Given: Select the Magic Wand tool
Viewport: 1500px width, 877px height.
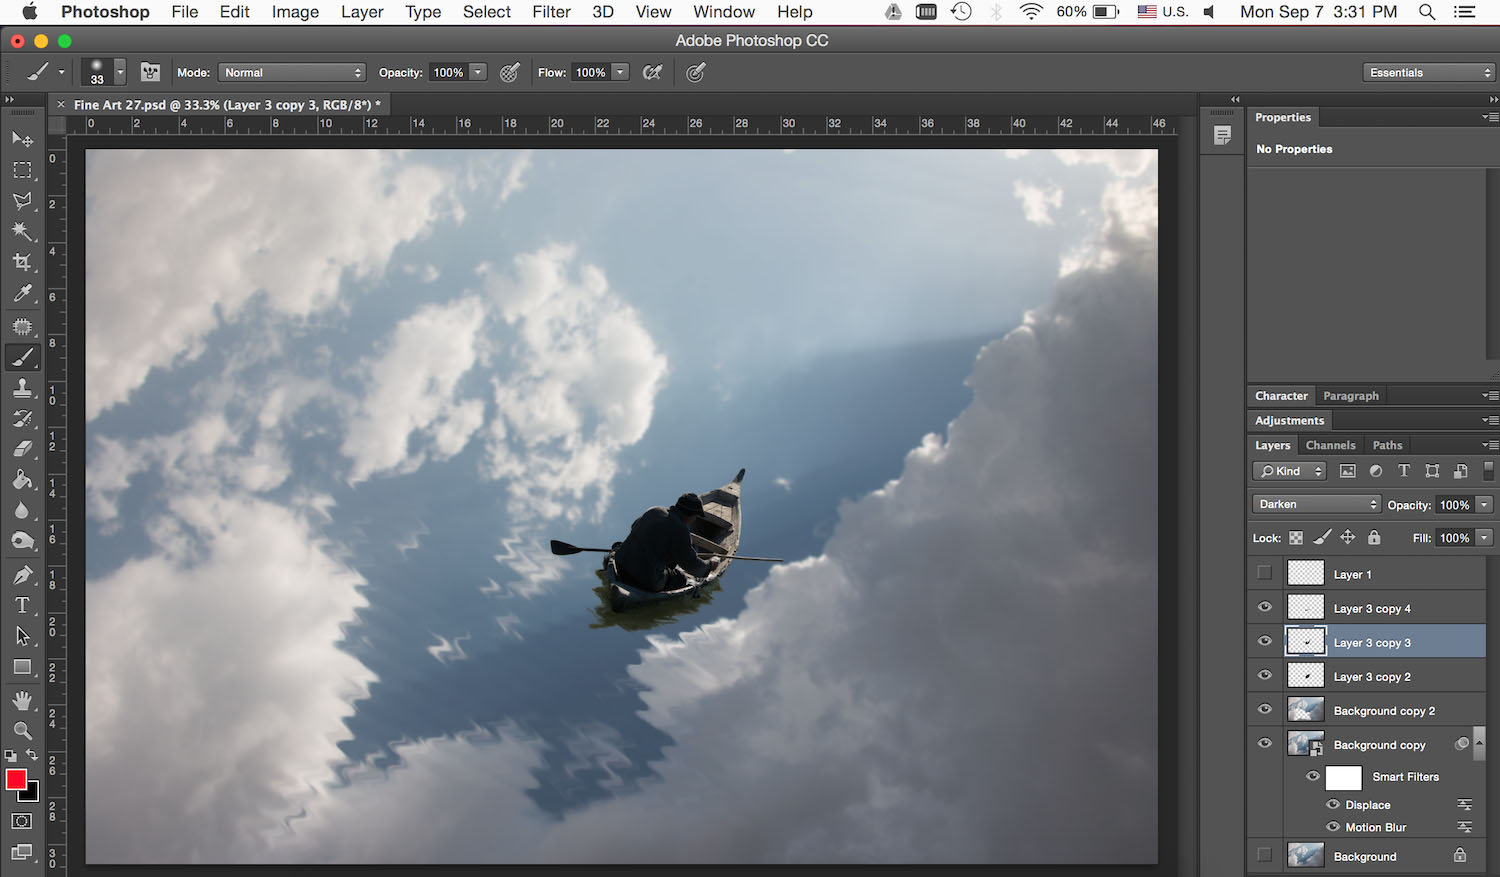Looking at the screenshot, I should pyautogui.click(x=22, y=232).
